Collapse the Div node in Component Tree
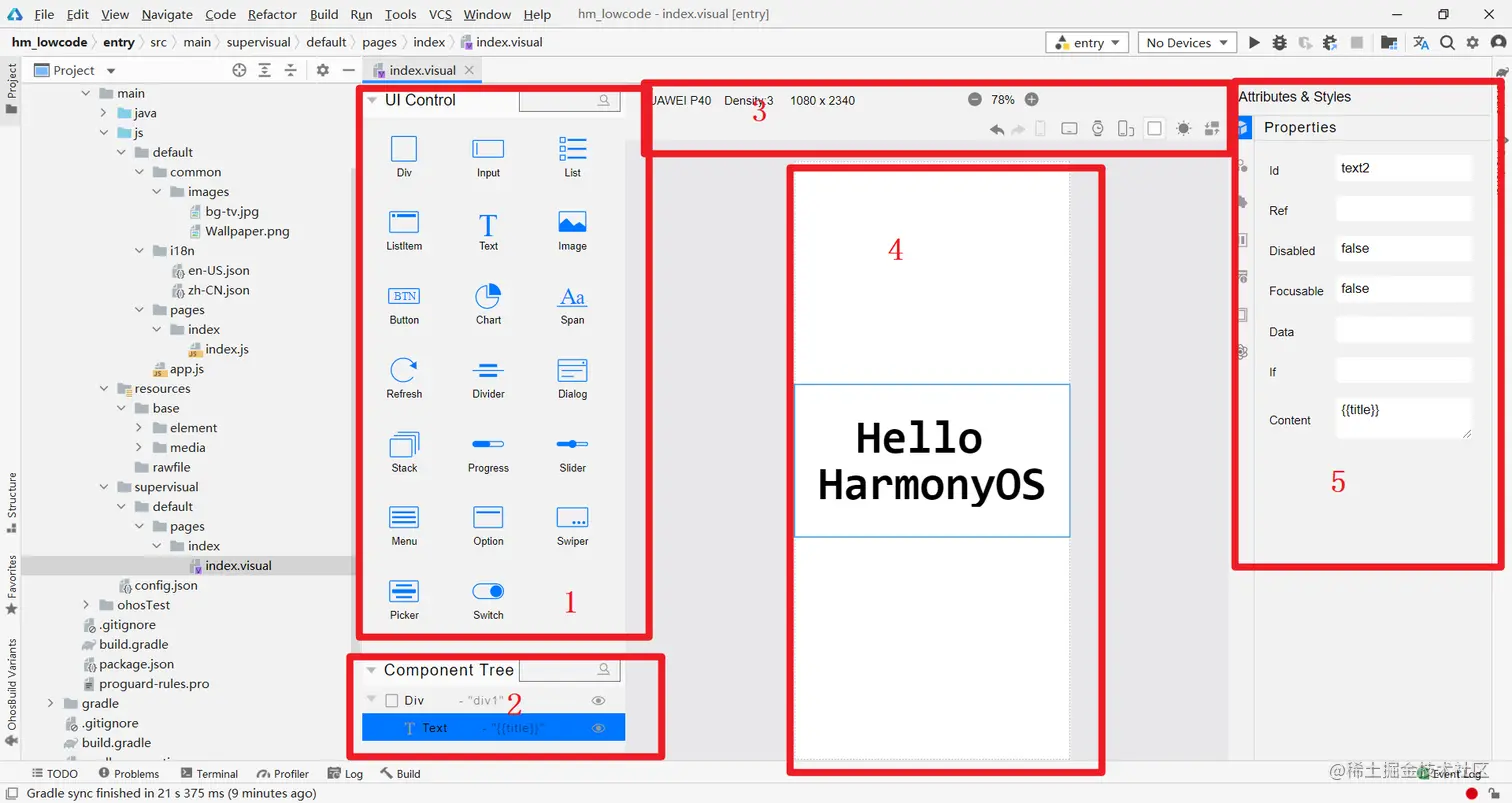The width and height of the screenshot is (1512, 803). click(372, 700)
